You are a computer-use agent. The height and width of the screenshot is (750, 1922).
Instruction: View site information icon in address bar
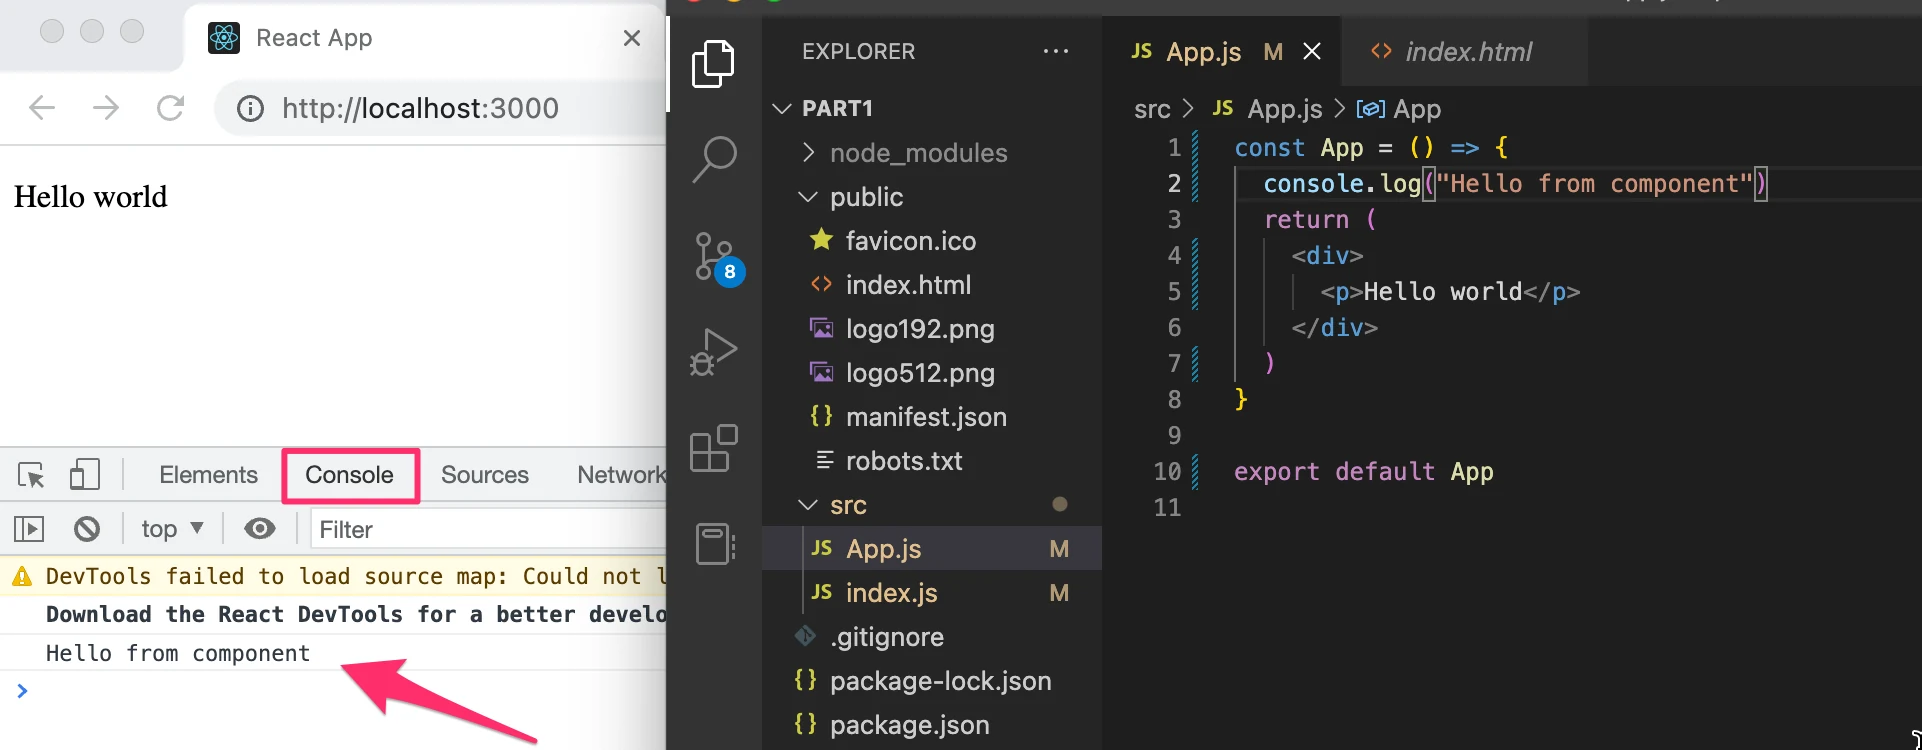tap(250, 108)
